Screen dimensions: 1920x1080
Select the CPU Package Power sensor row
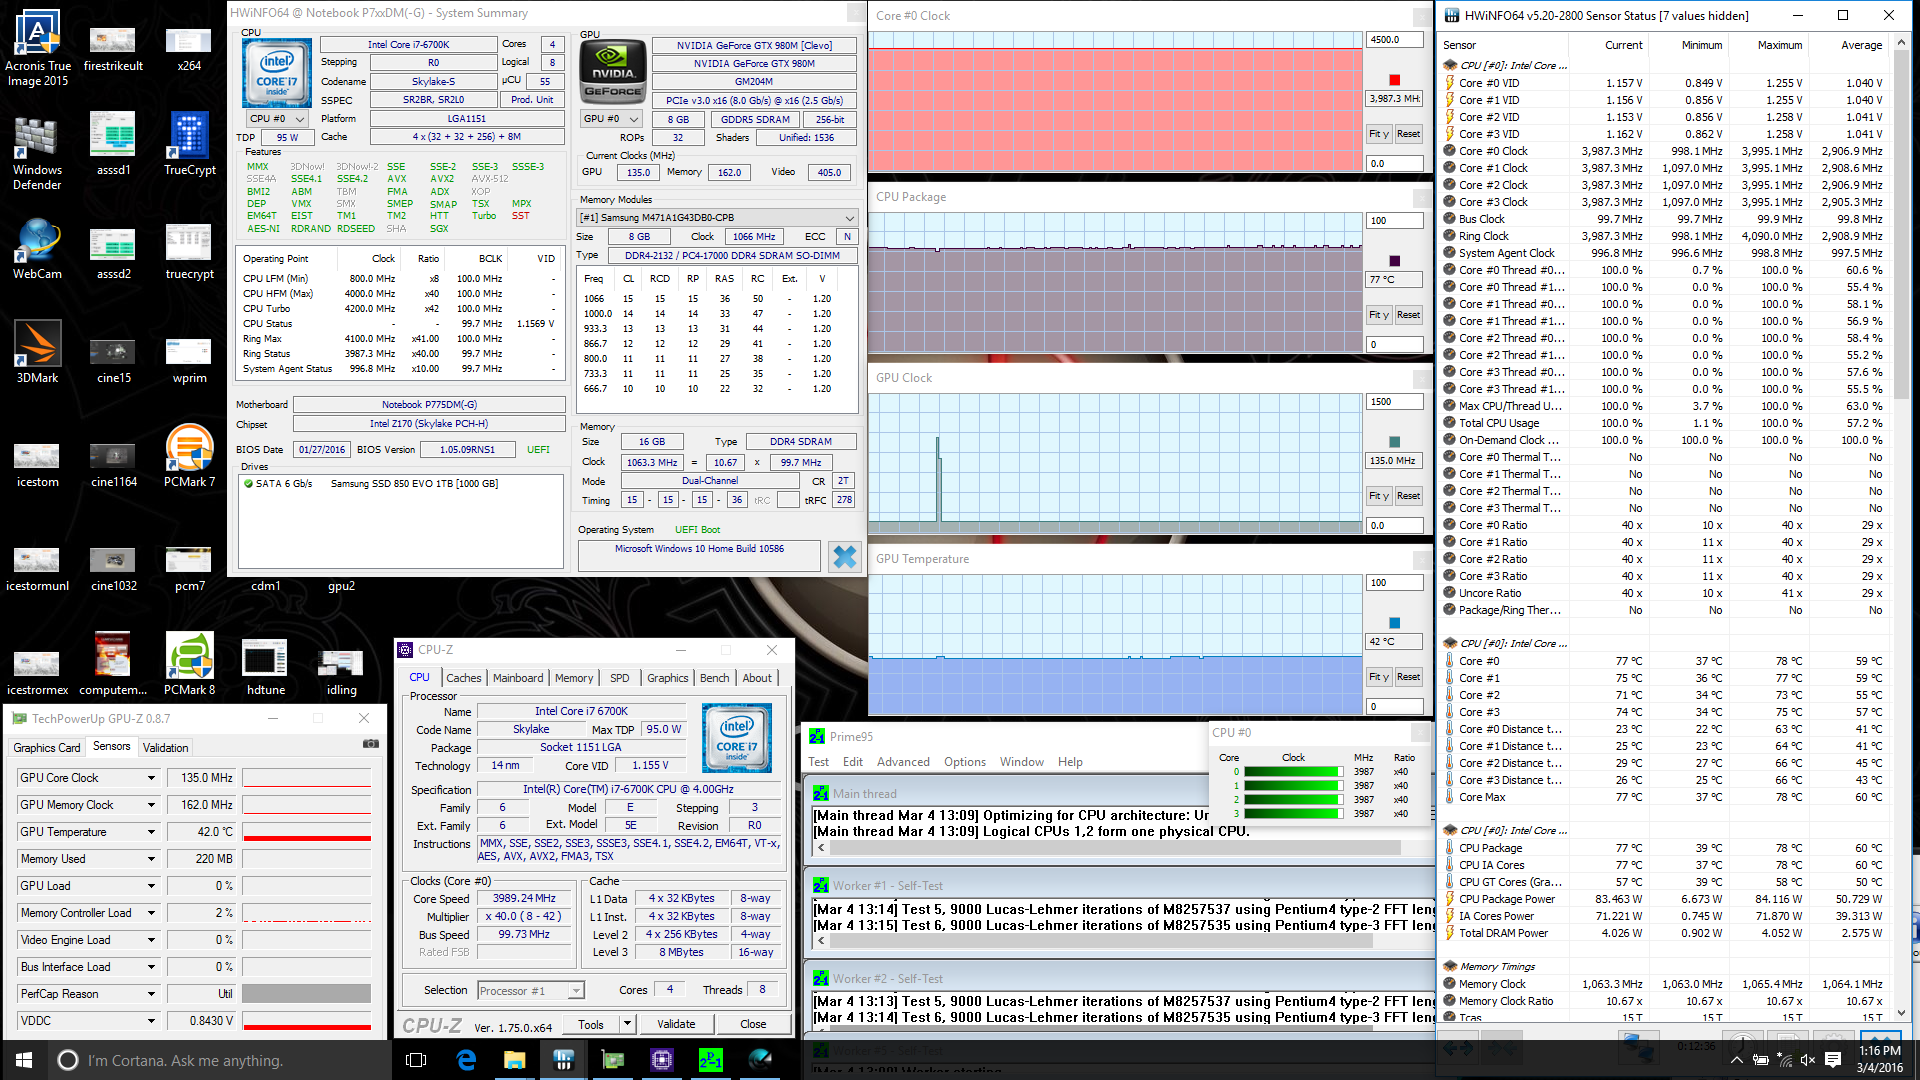click(1666, 899)
